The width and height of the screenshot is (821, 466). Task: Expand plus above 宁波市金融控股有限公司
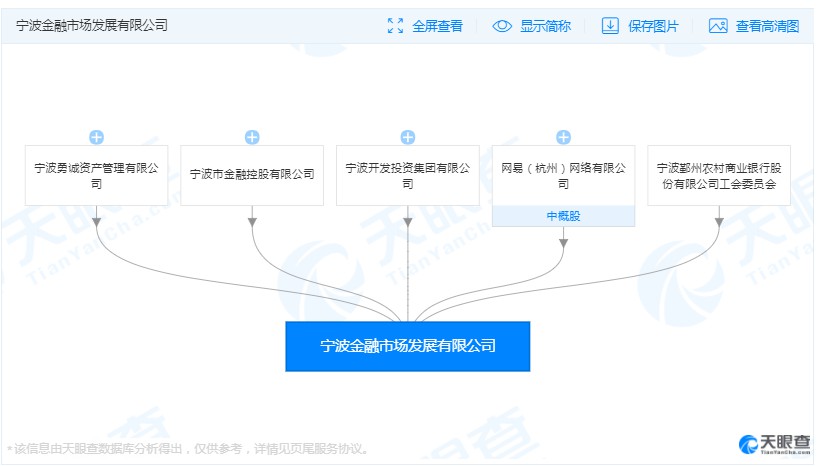[252, 137]
